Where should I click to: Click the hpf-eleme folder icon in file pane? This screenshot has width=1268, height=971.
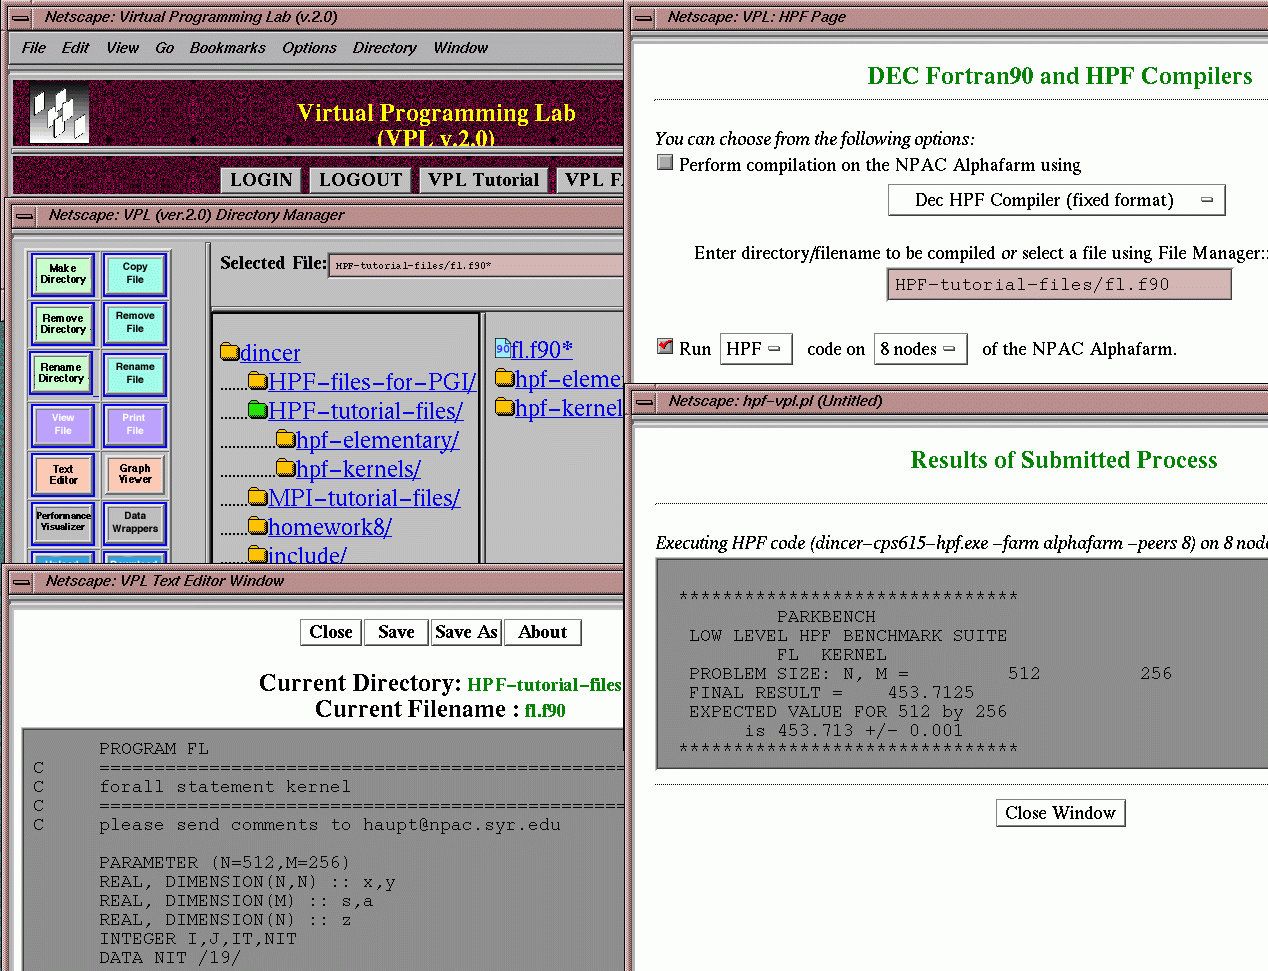505,377
